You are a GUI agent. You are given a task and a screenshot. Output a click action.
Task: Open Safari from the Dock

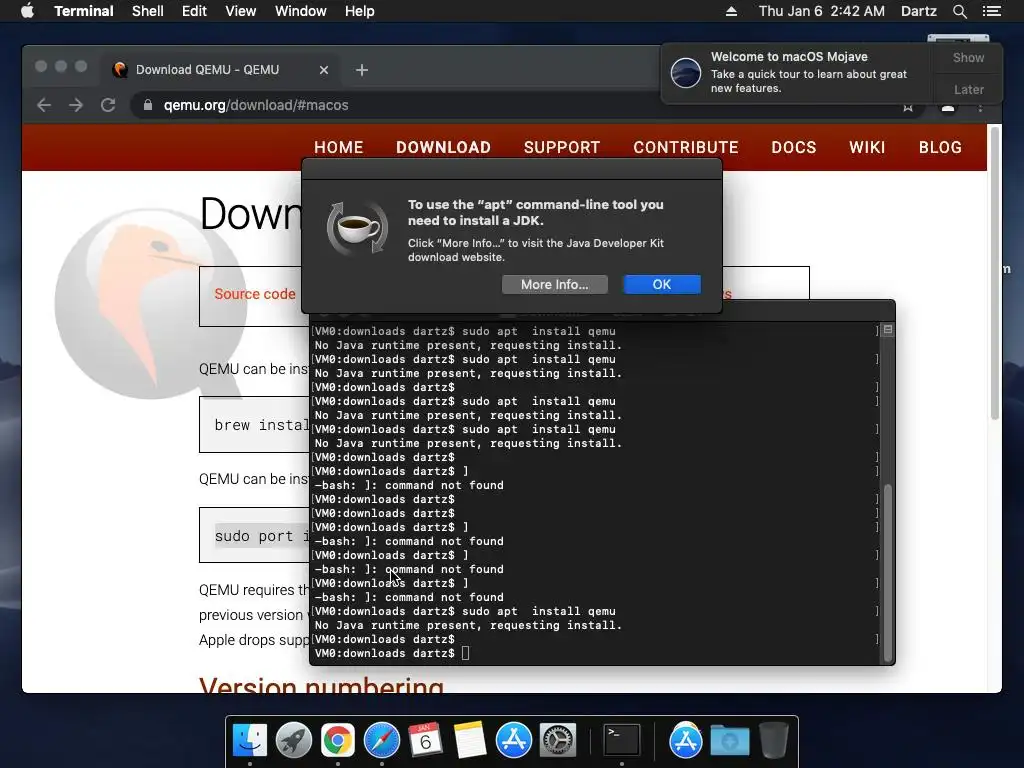(x=382, y=741)
